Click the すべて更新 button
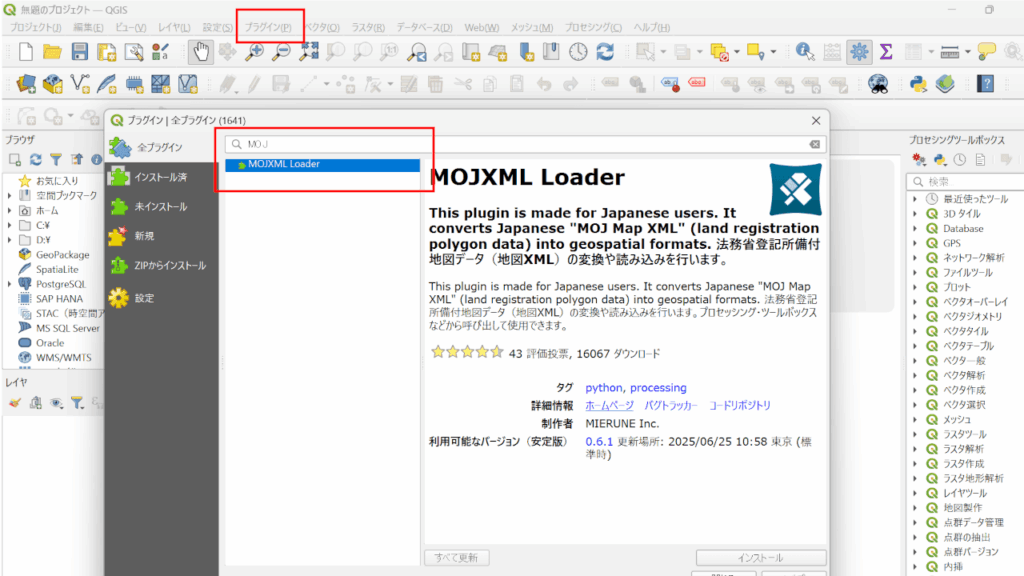The height and width of the screenshot is (576, 1024). click(456, 558)
